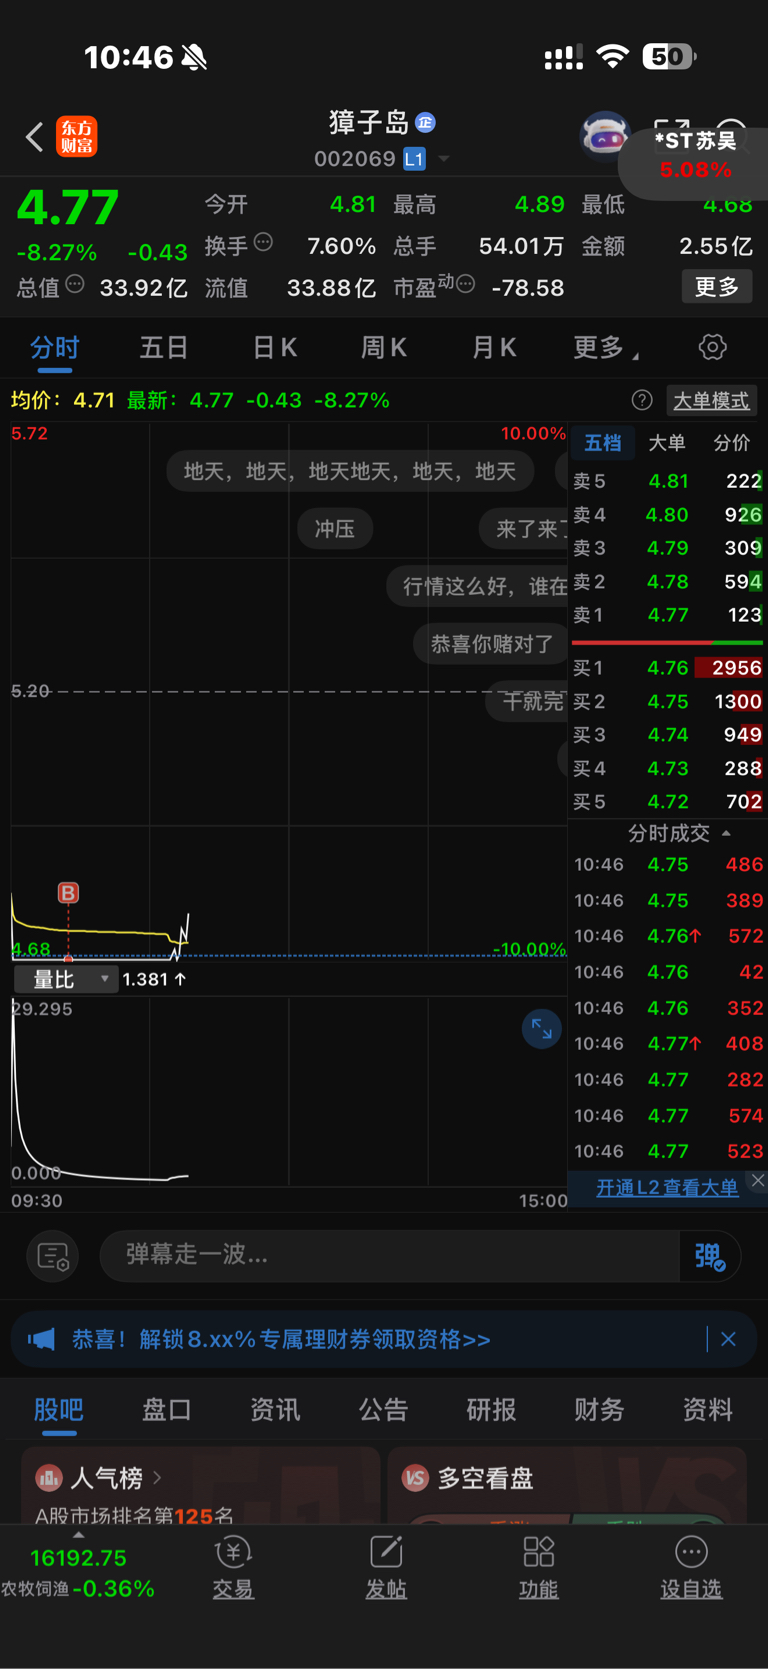
Task: Tap the 弹幕走一波 input field
Action: [x=389, y=1254]
